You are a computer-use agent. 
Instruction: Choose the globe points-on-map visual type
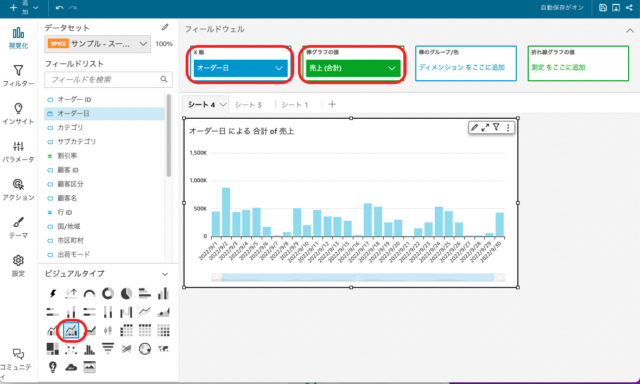[144, 348]
